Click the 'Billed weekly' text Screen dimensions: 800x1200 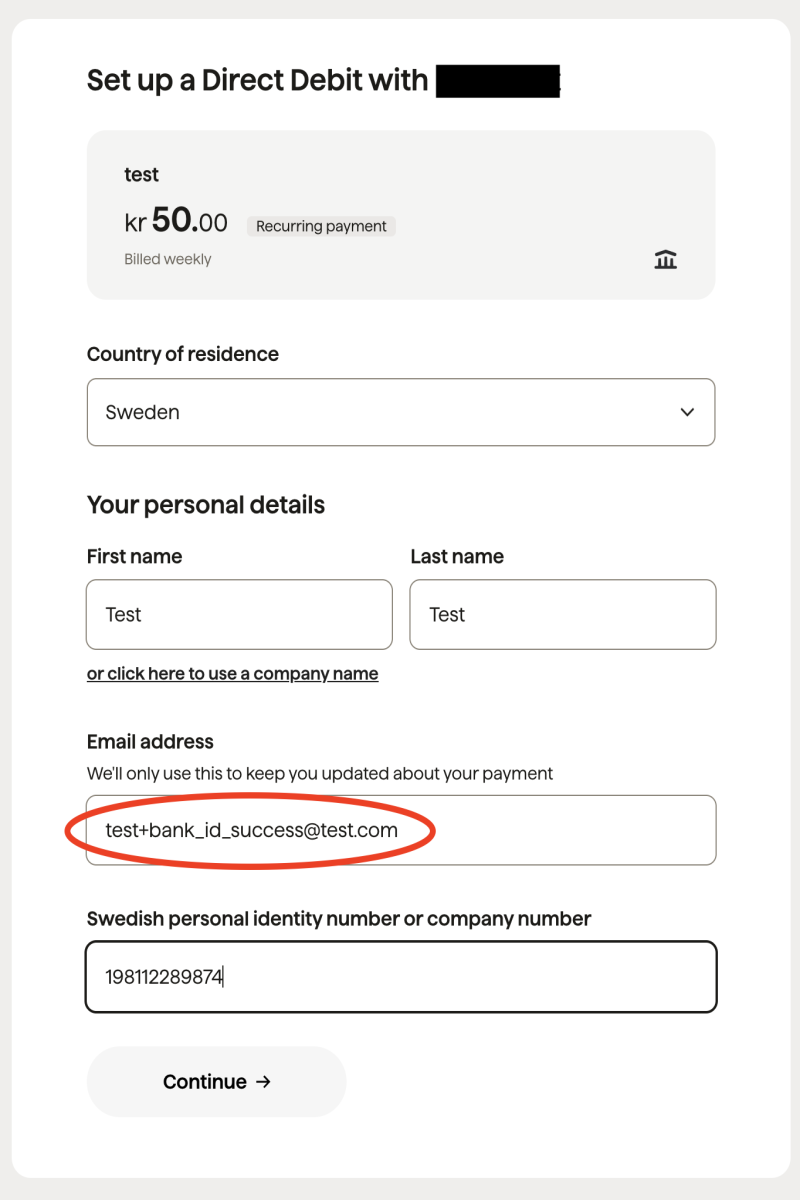coord(168,259)
